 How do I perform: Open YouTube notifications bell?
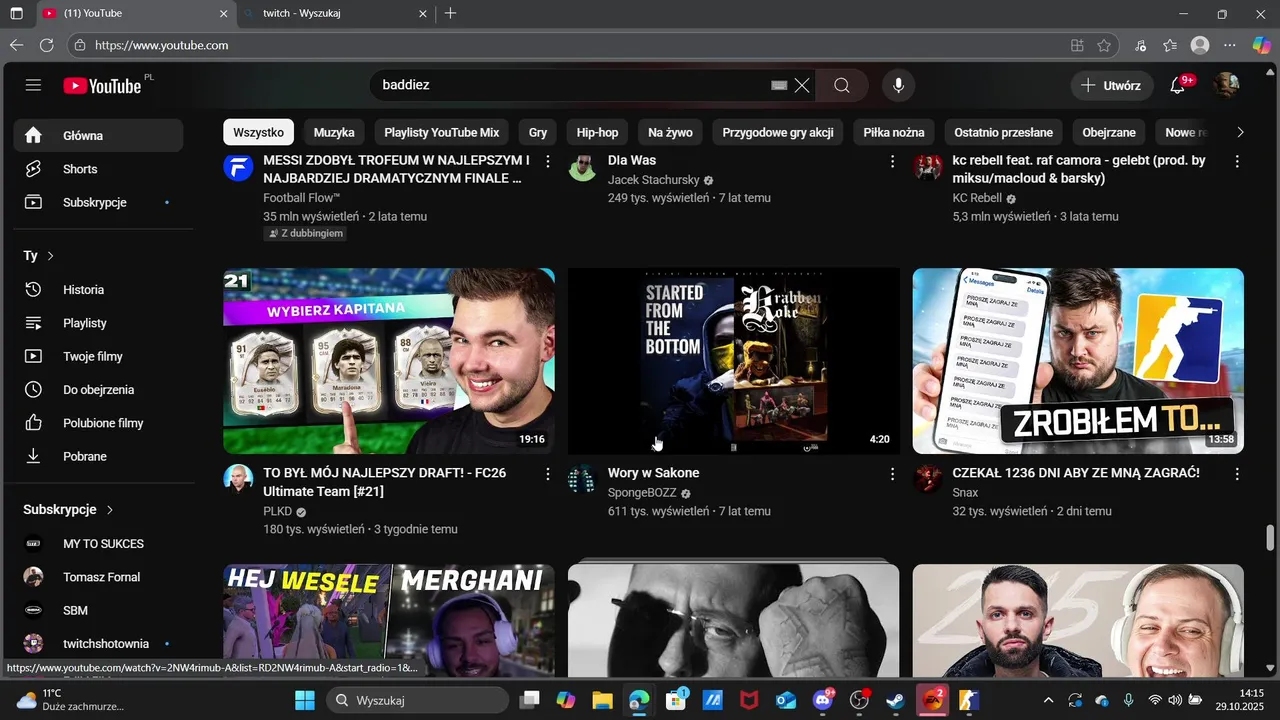1178,85
